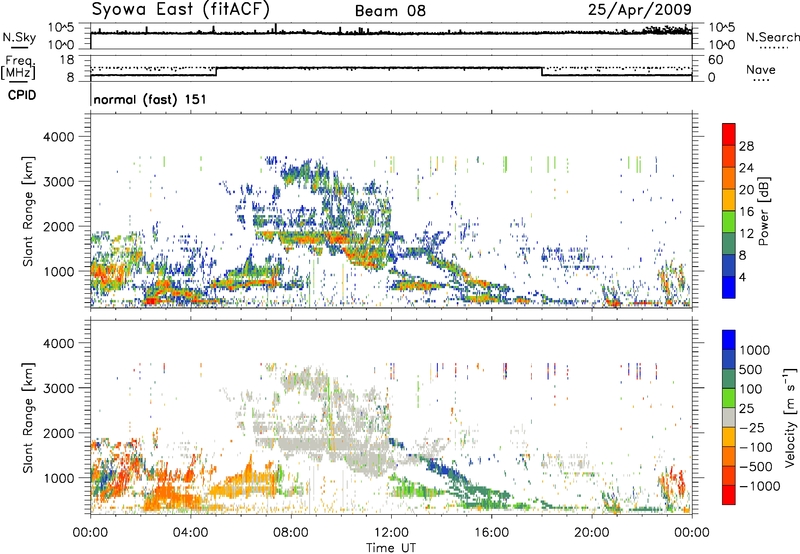800x554 pixels.
Task: Click the red top segment of the Power colorbar
Action: [x=729, y=134]
